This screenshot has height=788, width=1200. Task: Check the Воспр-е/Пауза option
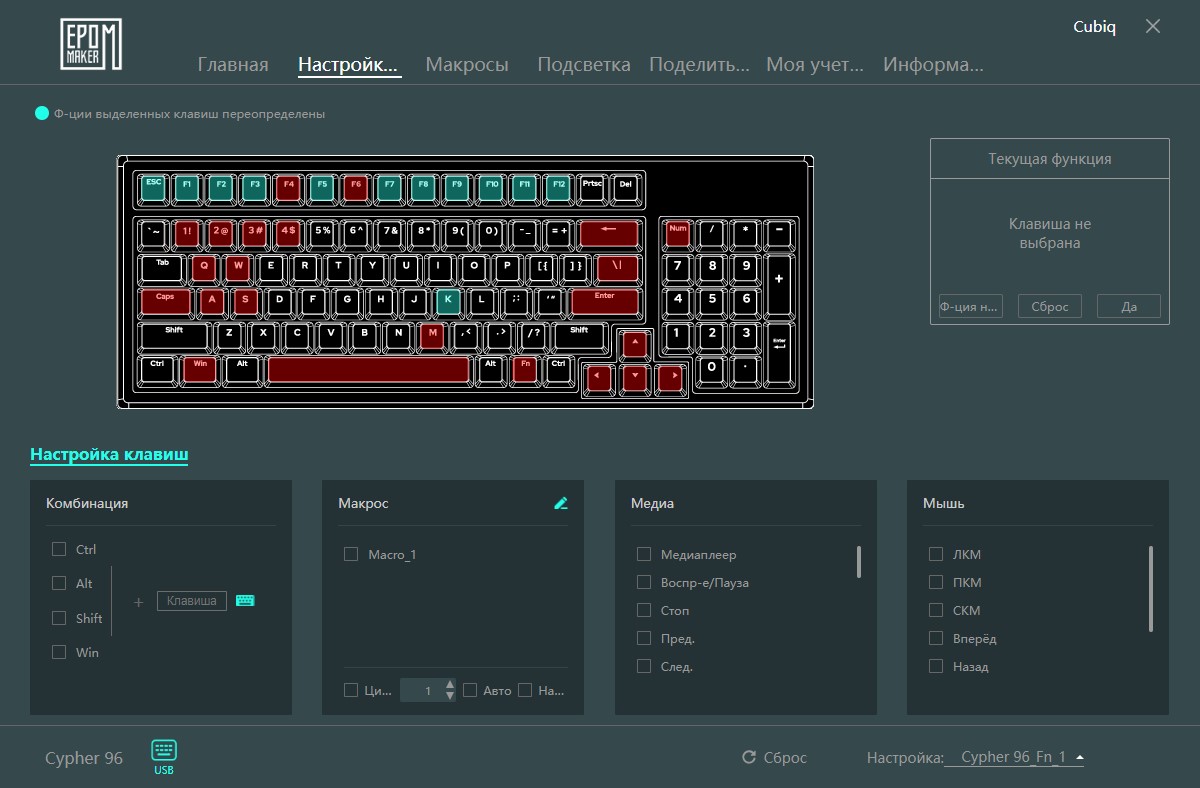coord(644,582)
